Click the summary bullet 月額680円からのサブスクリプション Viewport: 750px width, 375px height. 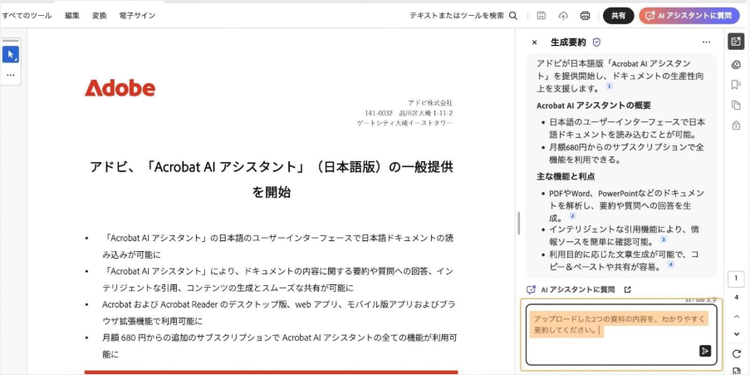point(626,153)
